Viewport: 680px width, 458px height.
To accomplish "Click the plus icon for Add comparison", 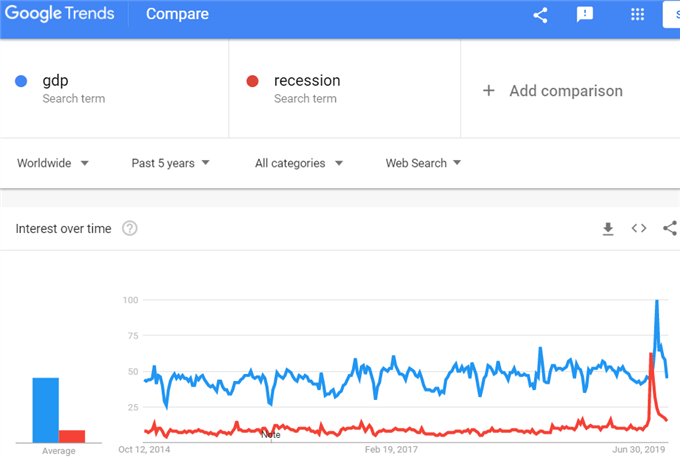I will [x=489, y=91].
